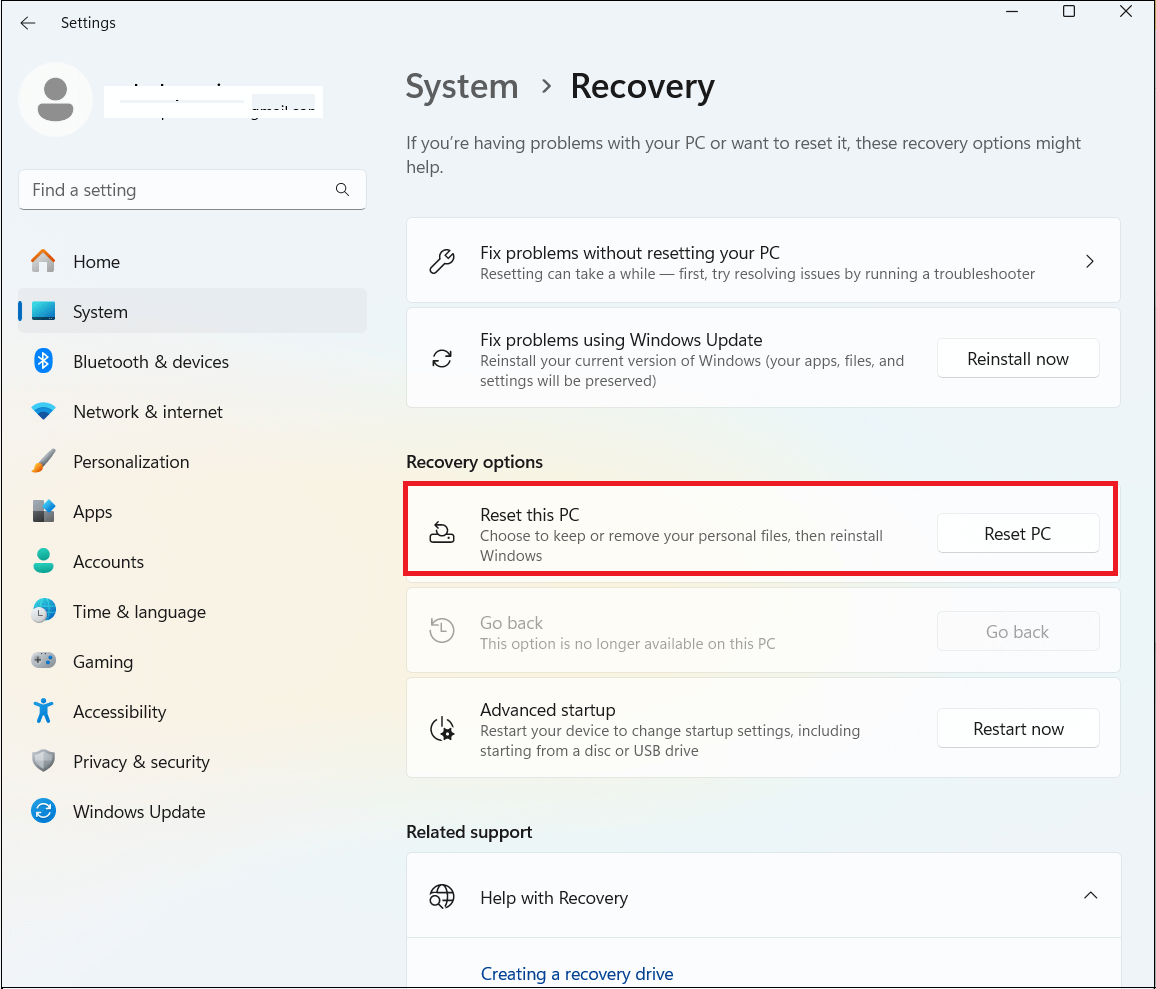Go to Windows Update settings

[192, 811]
